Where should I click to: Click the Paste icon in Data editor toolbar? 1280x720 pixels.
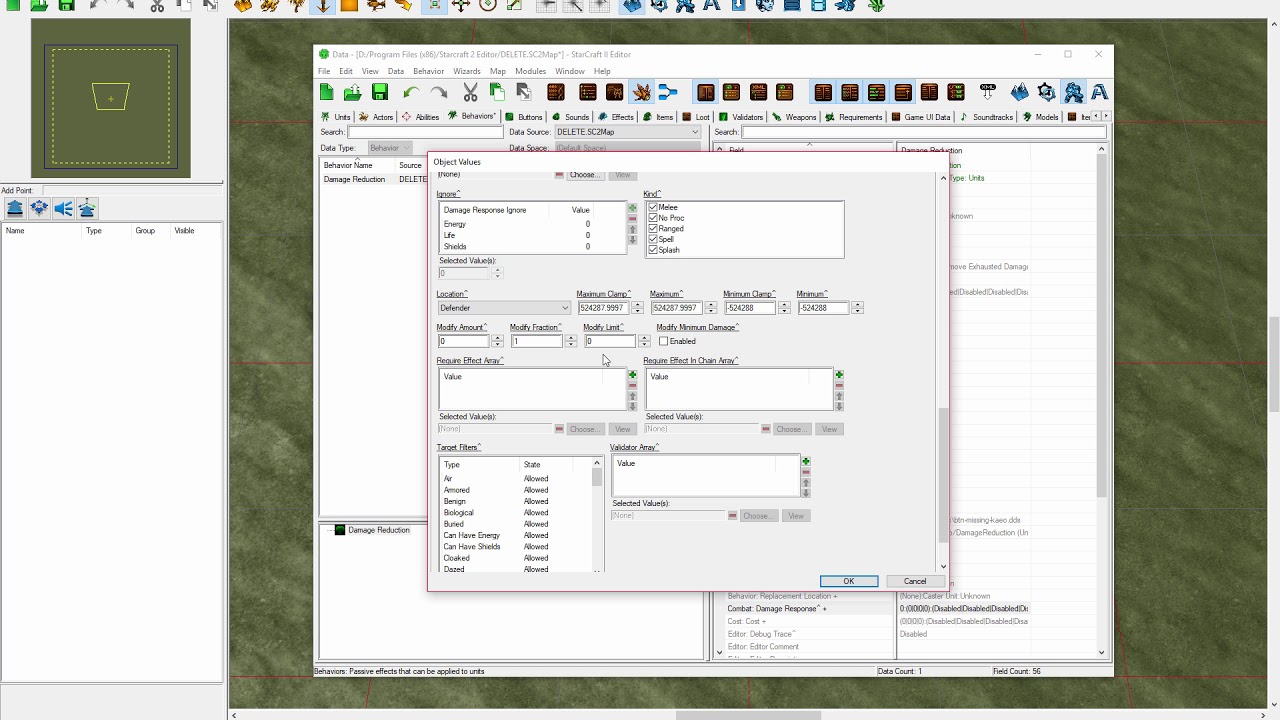pos(523,92)
